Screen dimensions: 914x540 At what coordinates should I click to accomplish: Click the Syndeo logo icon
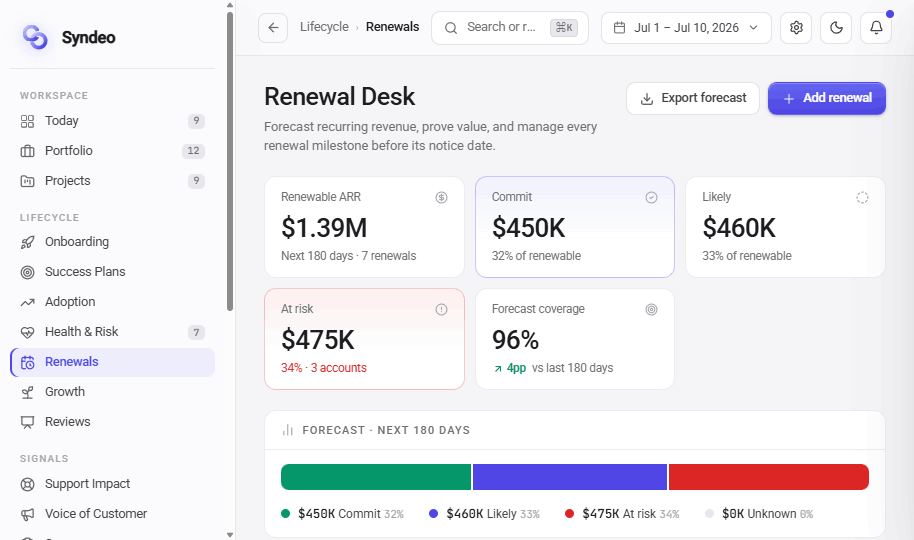35,37
